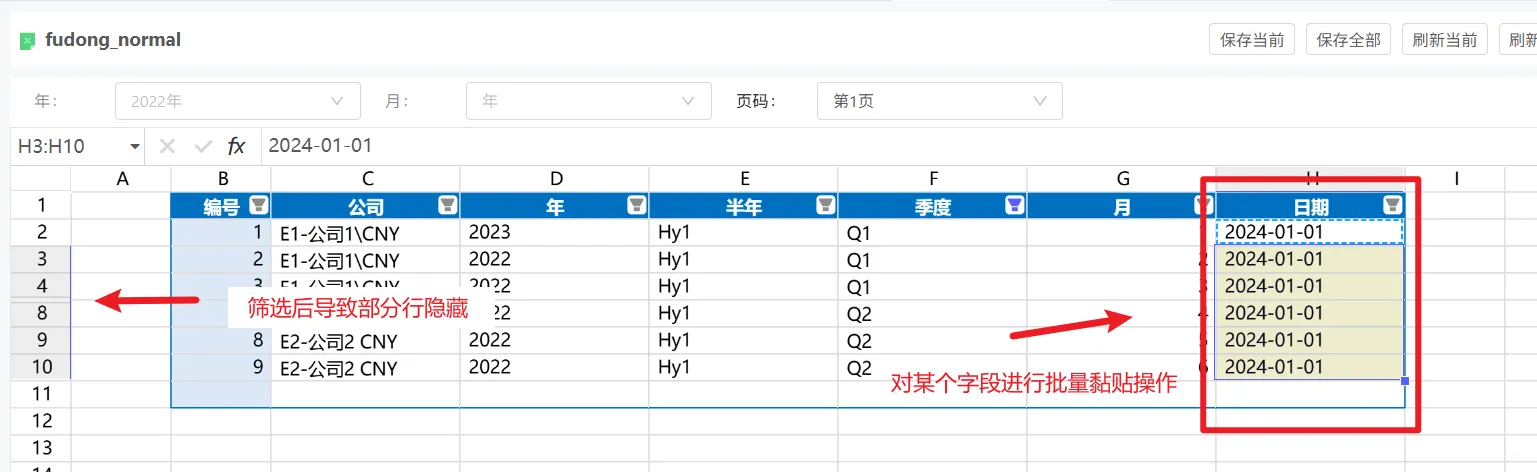1537x472 pixels.
Task: Confirm formula entry with checkmark icon
Action: coord(203,146)
